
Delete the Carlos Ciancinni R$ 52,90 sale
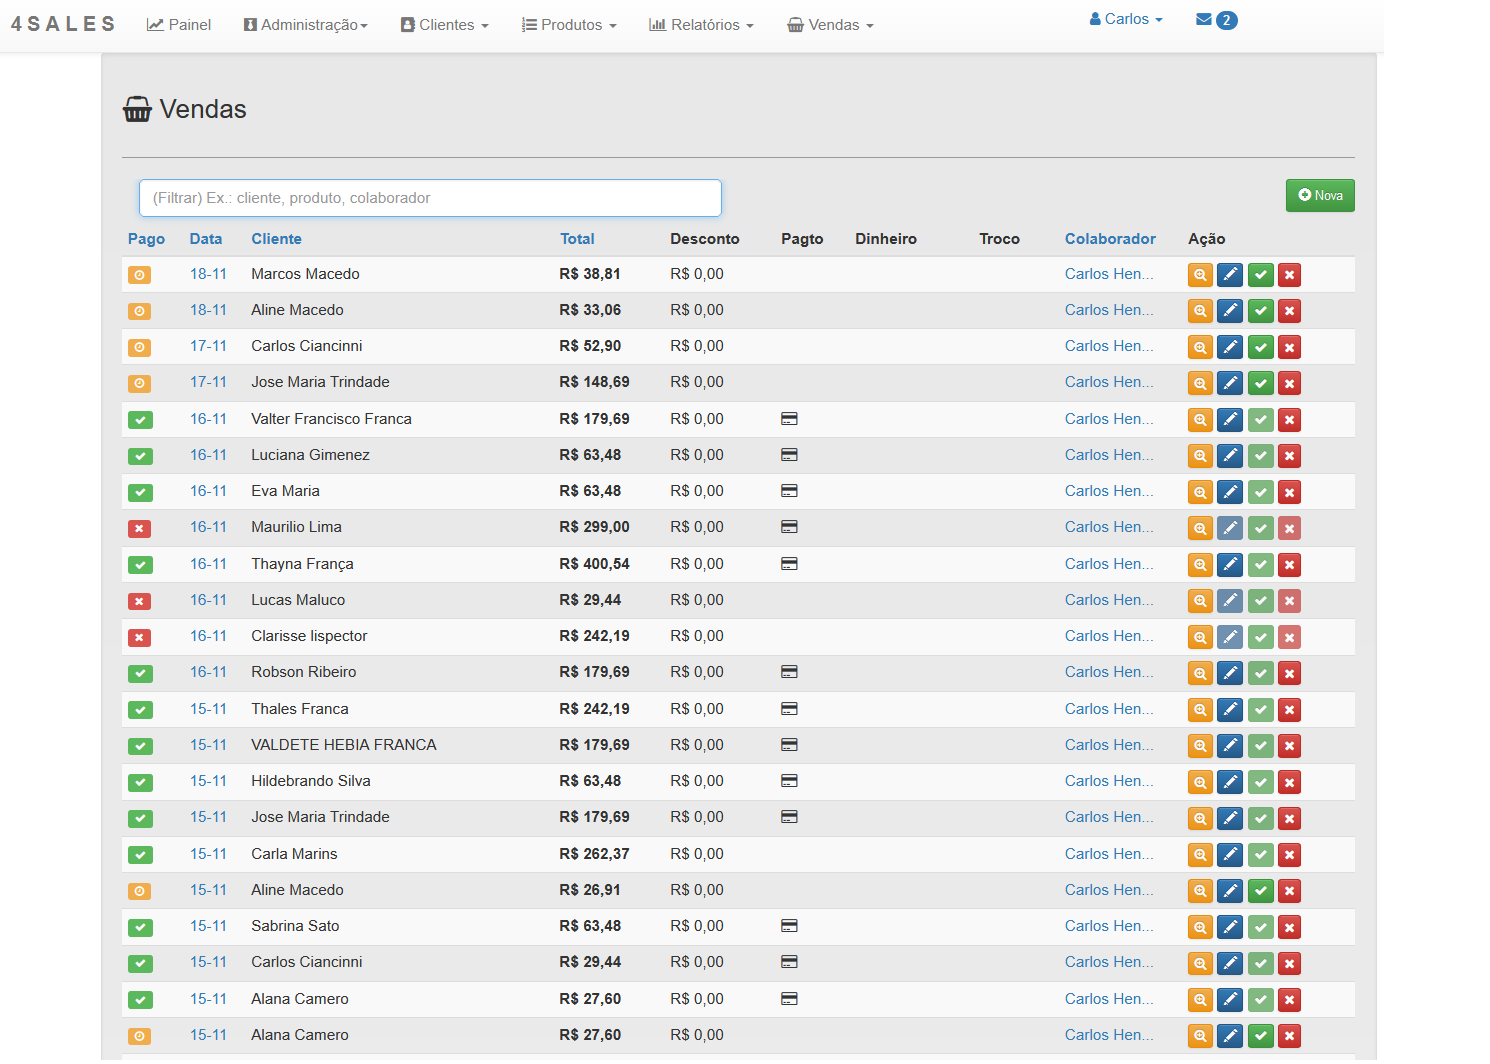coord(1290,348)
